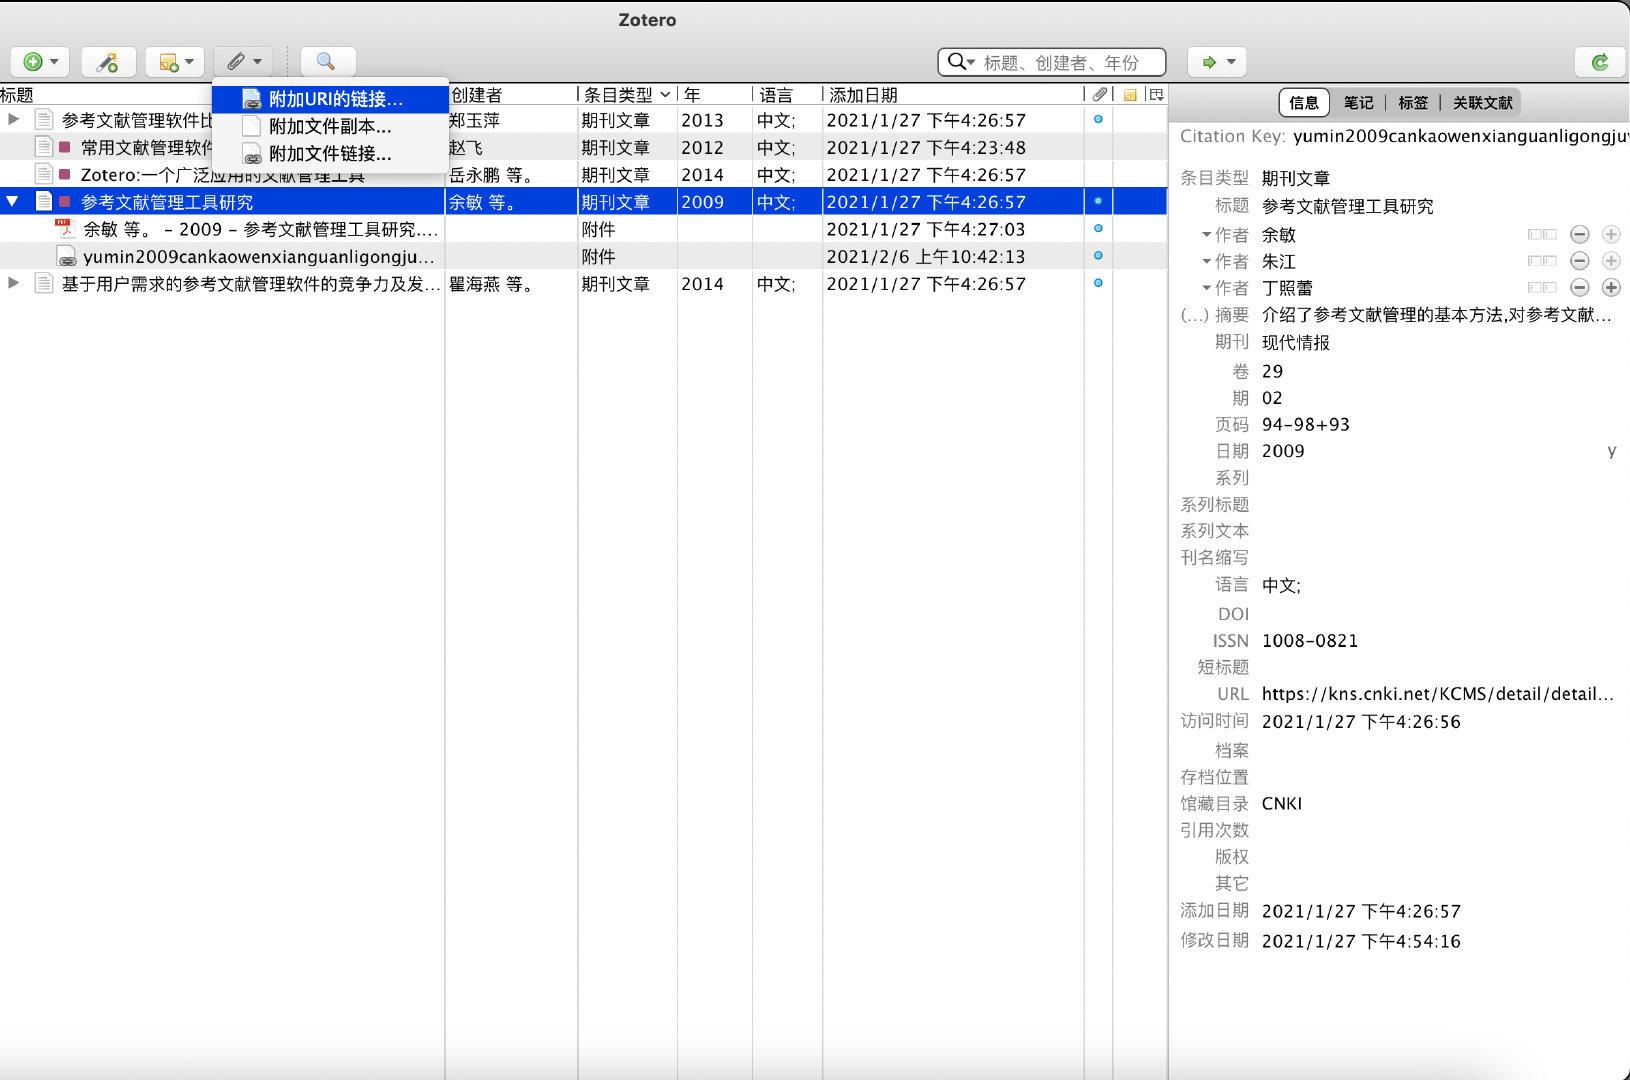Click the Add Item by Identifier wand
Viewport: 1630px width, 1080px height.
point(108,62)
